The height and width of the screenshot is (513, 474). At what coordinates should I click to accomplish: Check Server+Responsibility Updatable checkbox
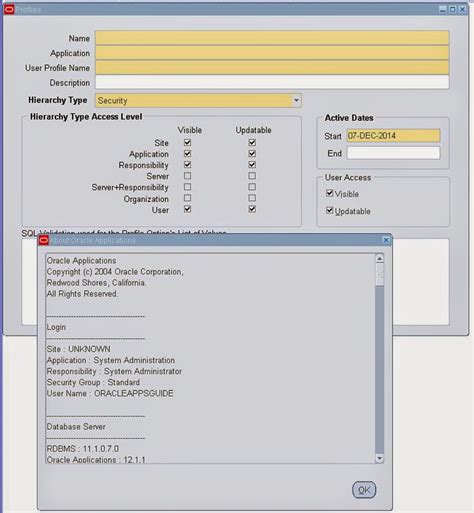click(252, 187)
